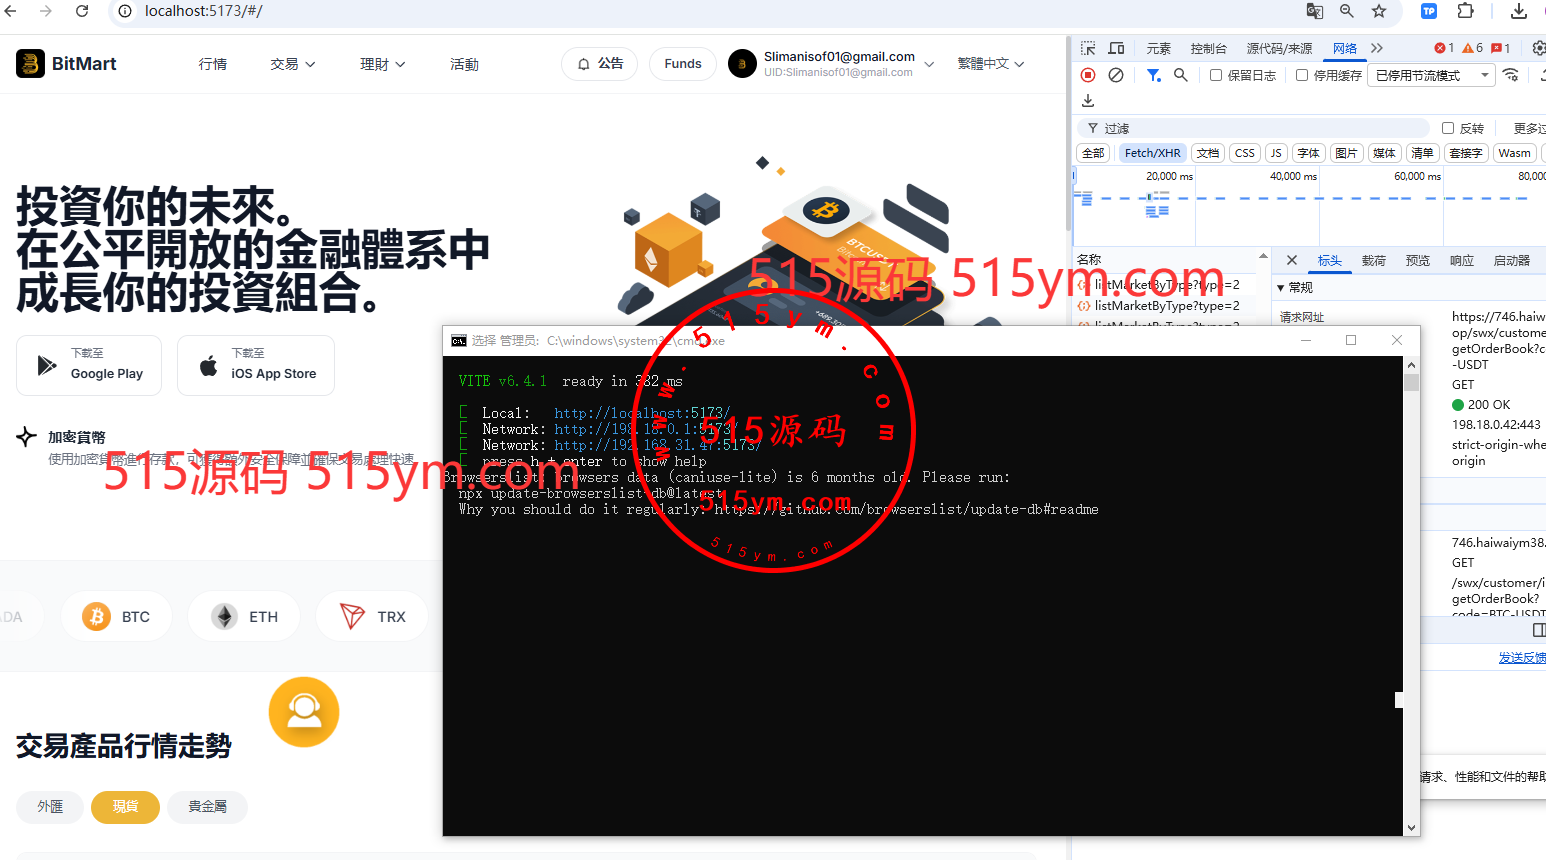Open the throttling mode dropdown
The width and height of the screenshot is (1546, 860).
click(x=1433, y=75)
